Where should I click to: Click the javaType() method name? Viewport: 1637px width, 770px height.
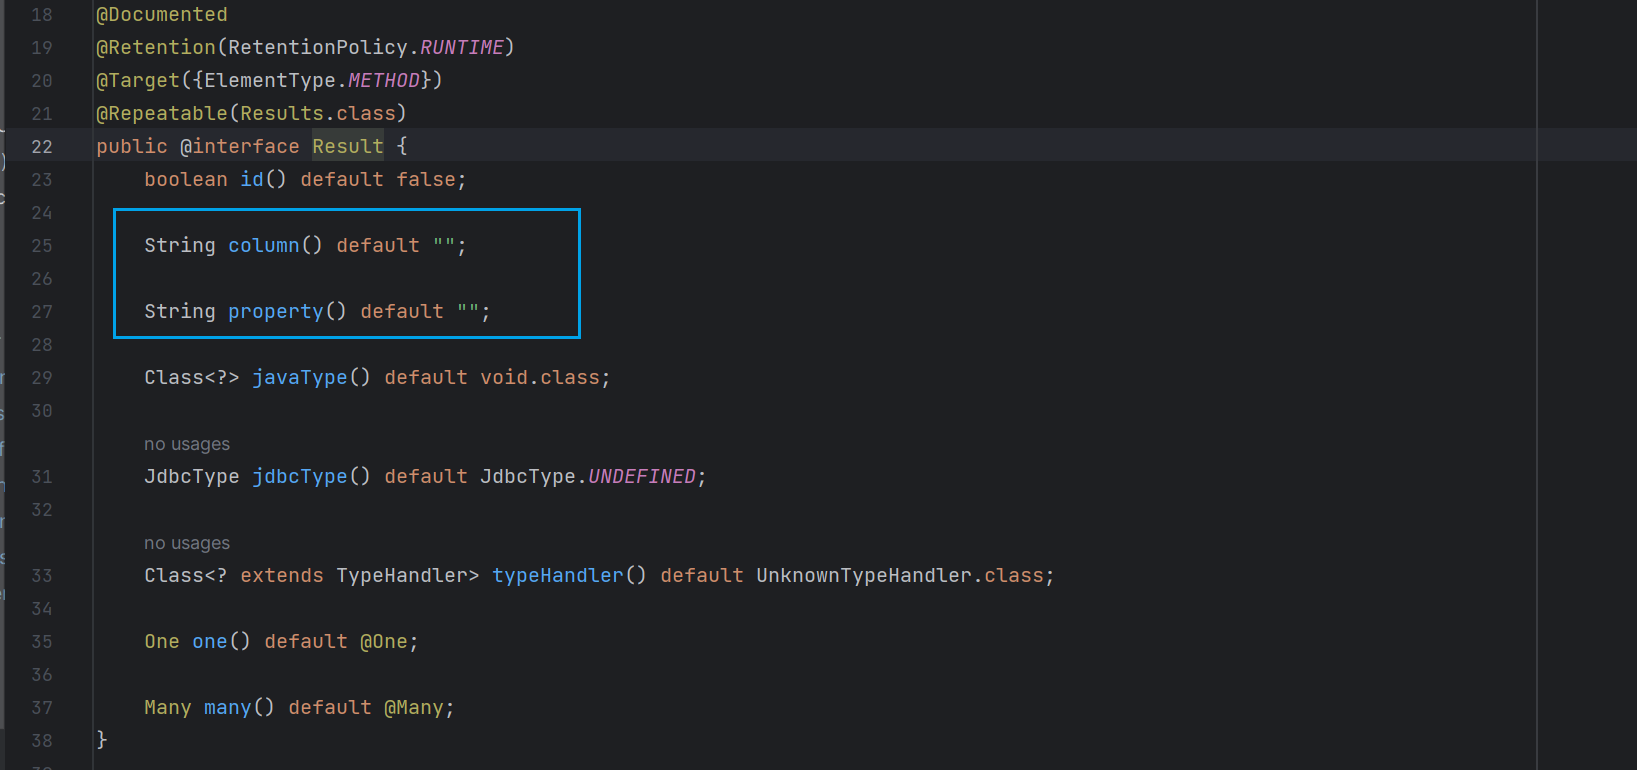(300, 377)
